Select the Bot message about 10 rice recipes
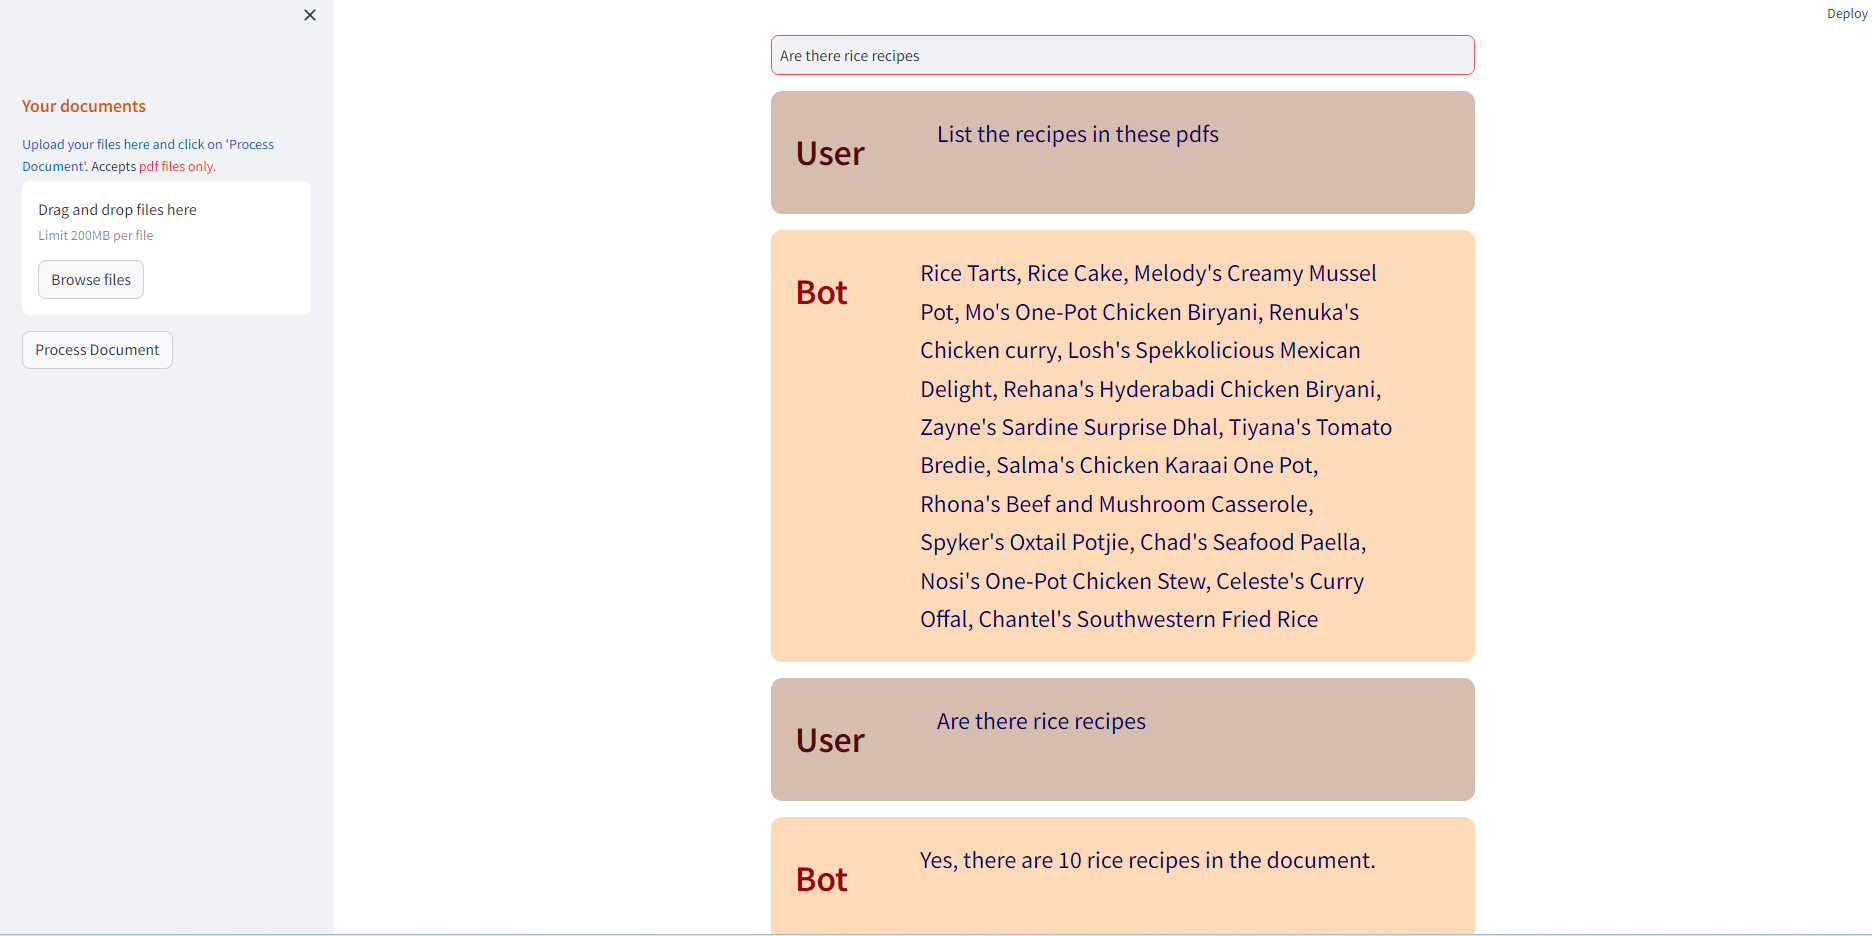 coord(1122,875)
